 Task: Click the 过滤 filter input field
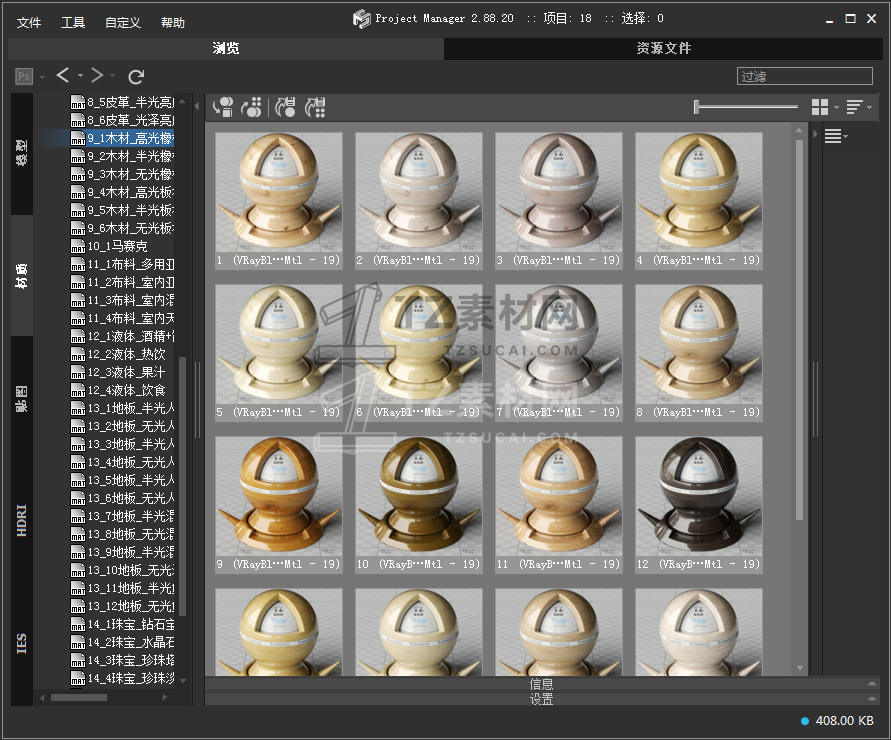pyautogui.click(x=804, y=76)
